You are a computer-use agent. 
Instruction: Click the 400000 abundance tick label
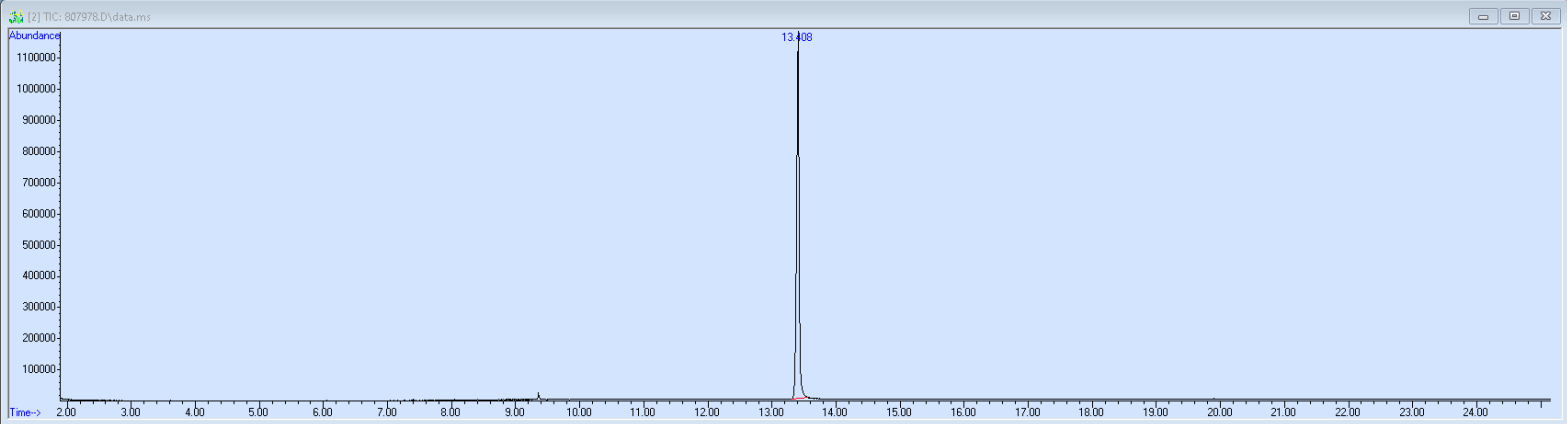click(39, 276)
